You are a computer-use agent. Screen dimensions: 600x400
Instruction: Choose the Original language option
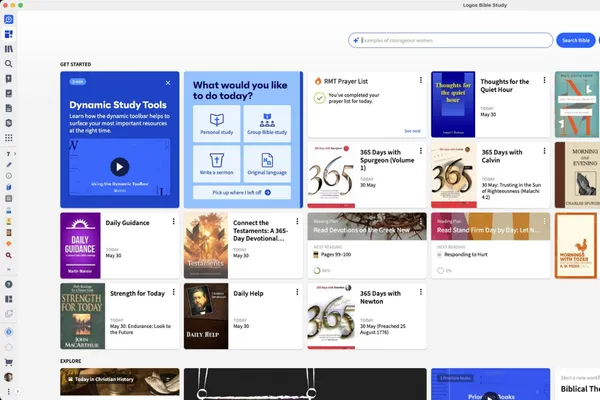267,164
